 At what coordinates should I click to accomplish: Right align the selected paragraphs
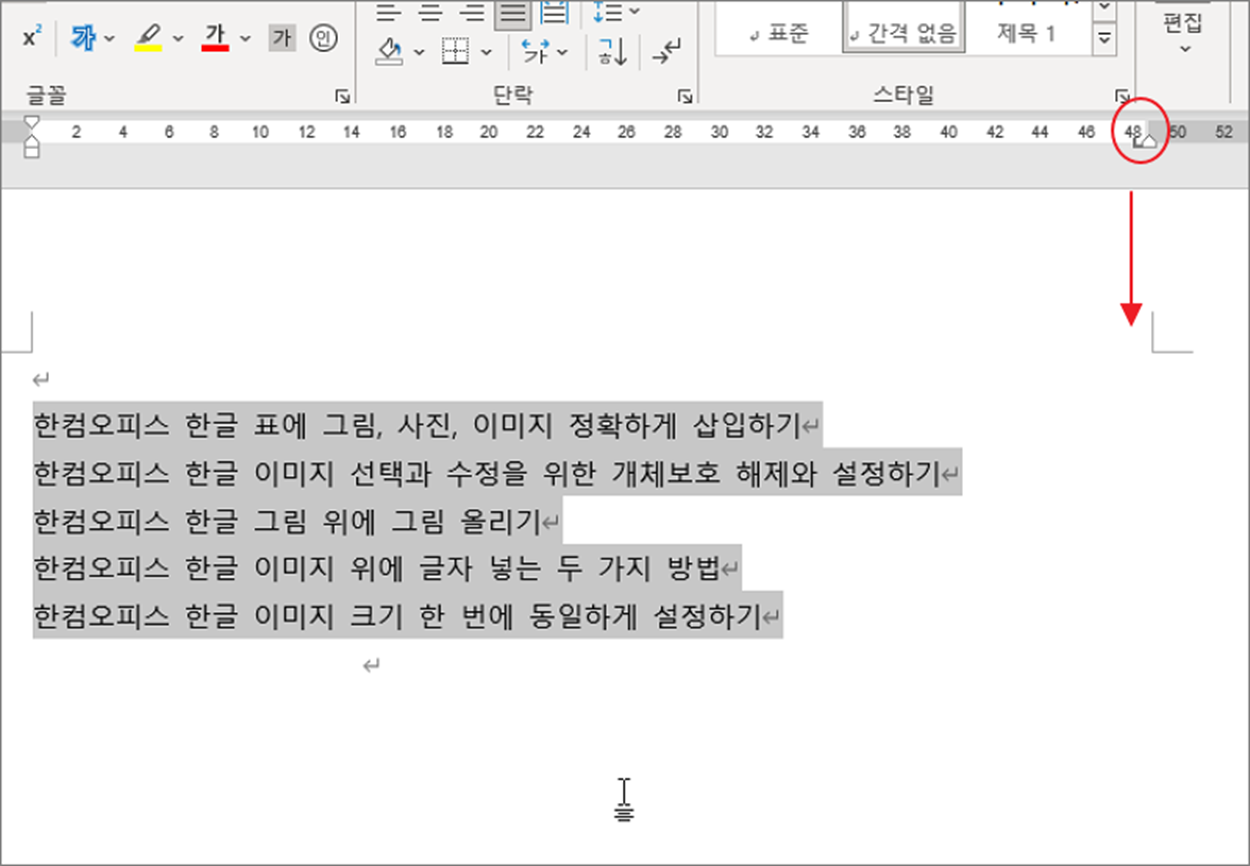tap(474, 11)
